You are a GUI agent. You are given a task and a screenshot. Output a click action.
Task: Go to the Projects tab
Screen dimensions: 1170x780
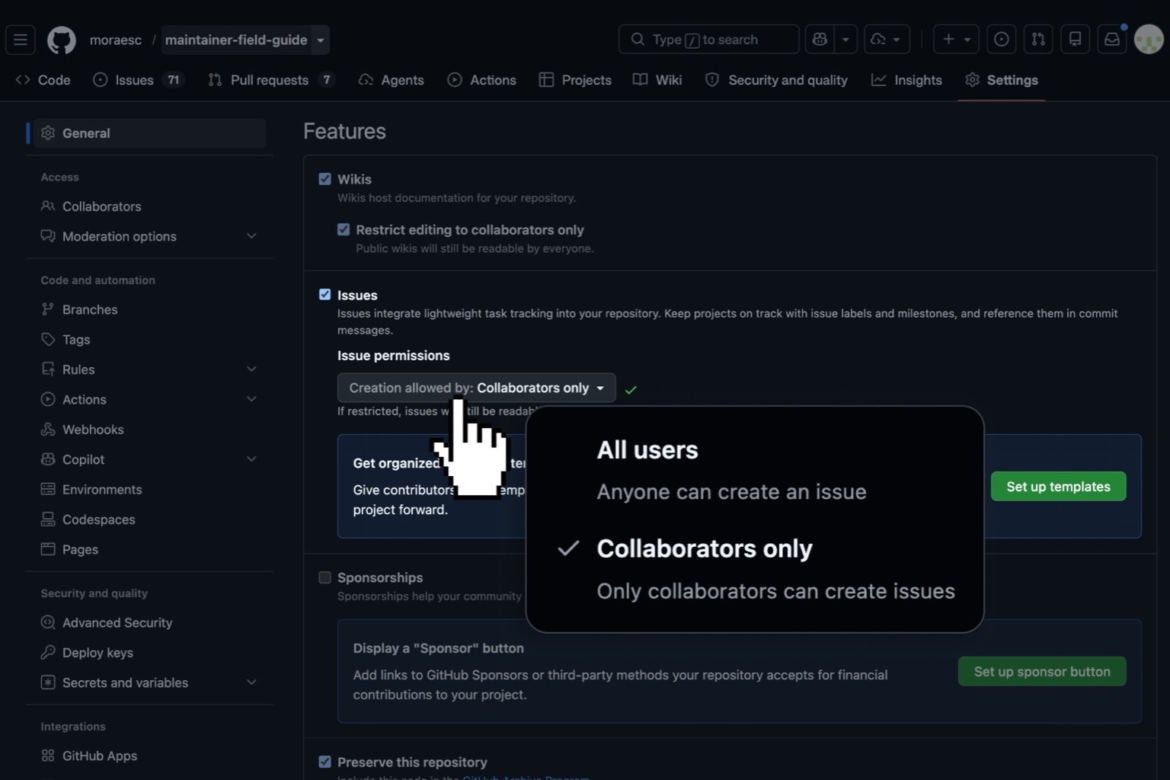point(575,80)
